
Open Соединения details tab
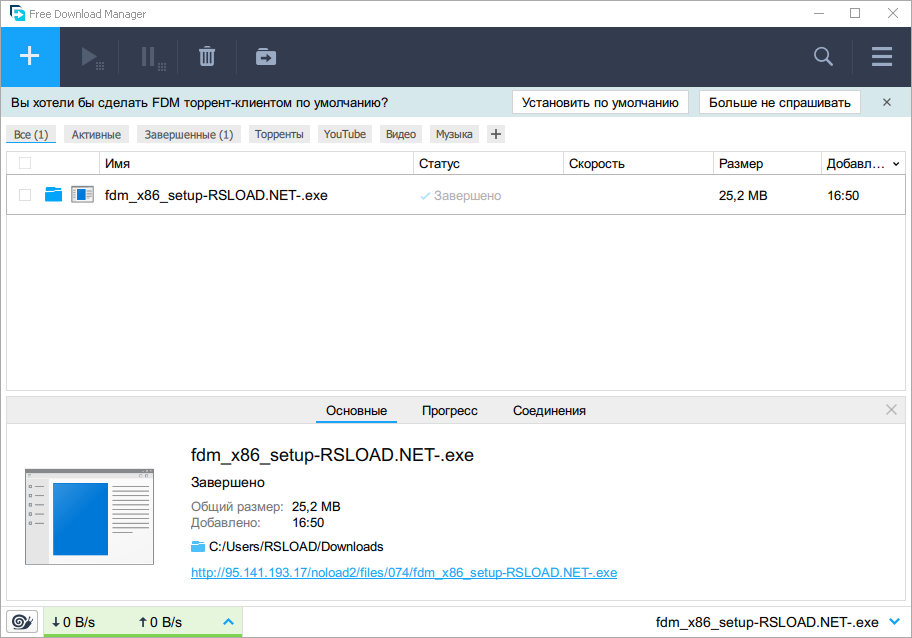point(549,411)
